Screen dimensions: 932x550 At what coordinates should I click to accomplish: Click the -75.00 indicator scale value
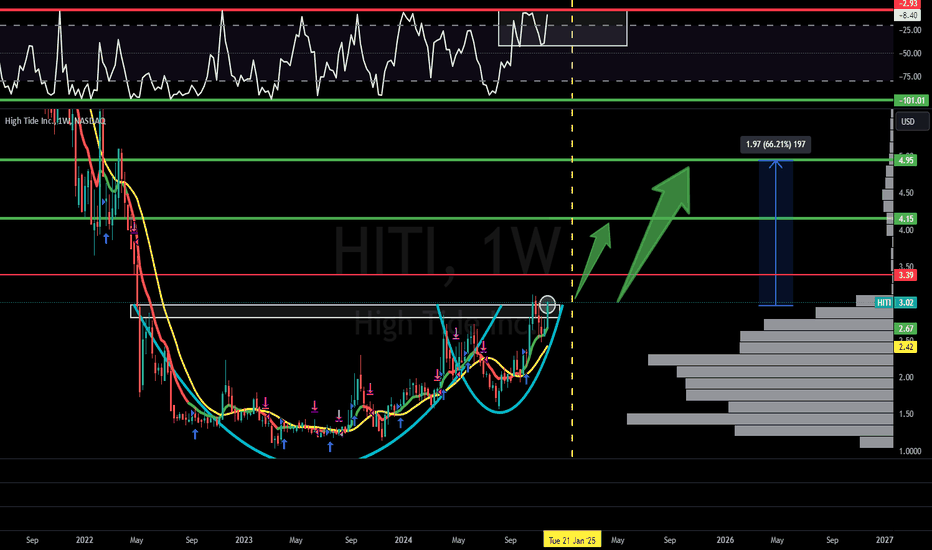pyautogui.click(x=910, y=77)
